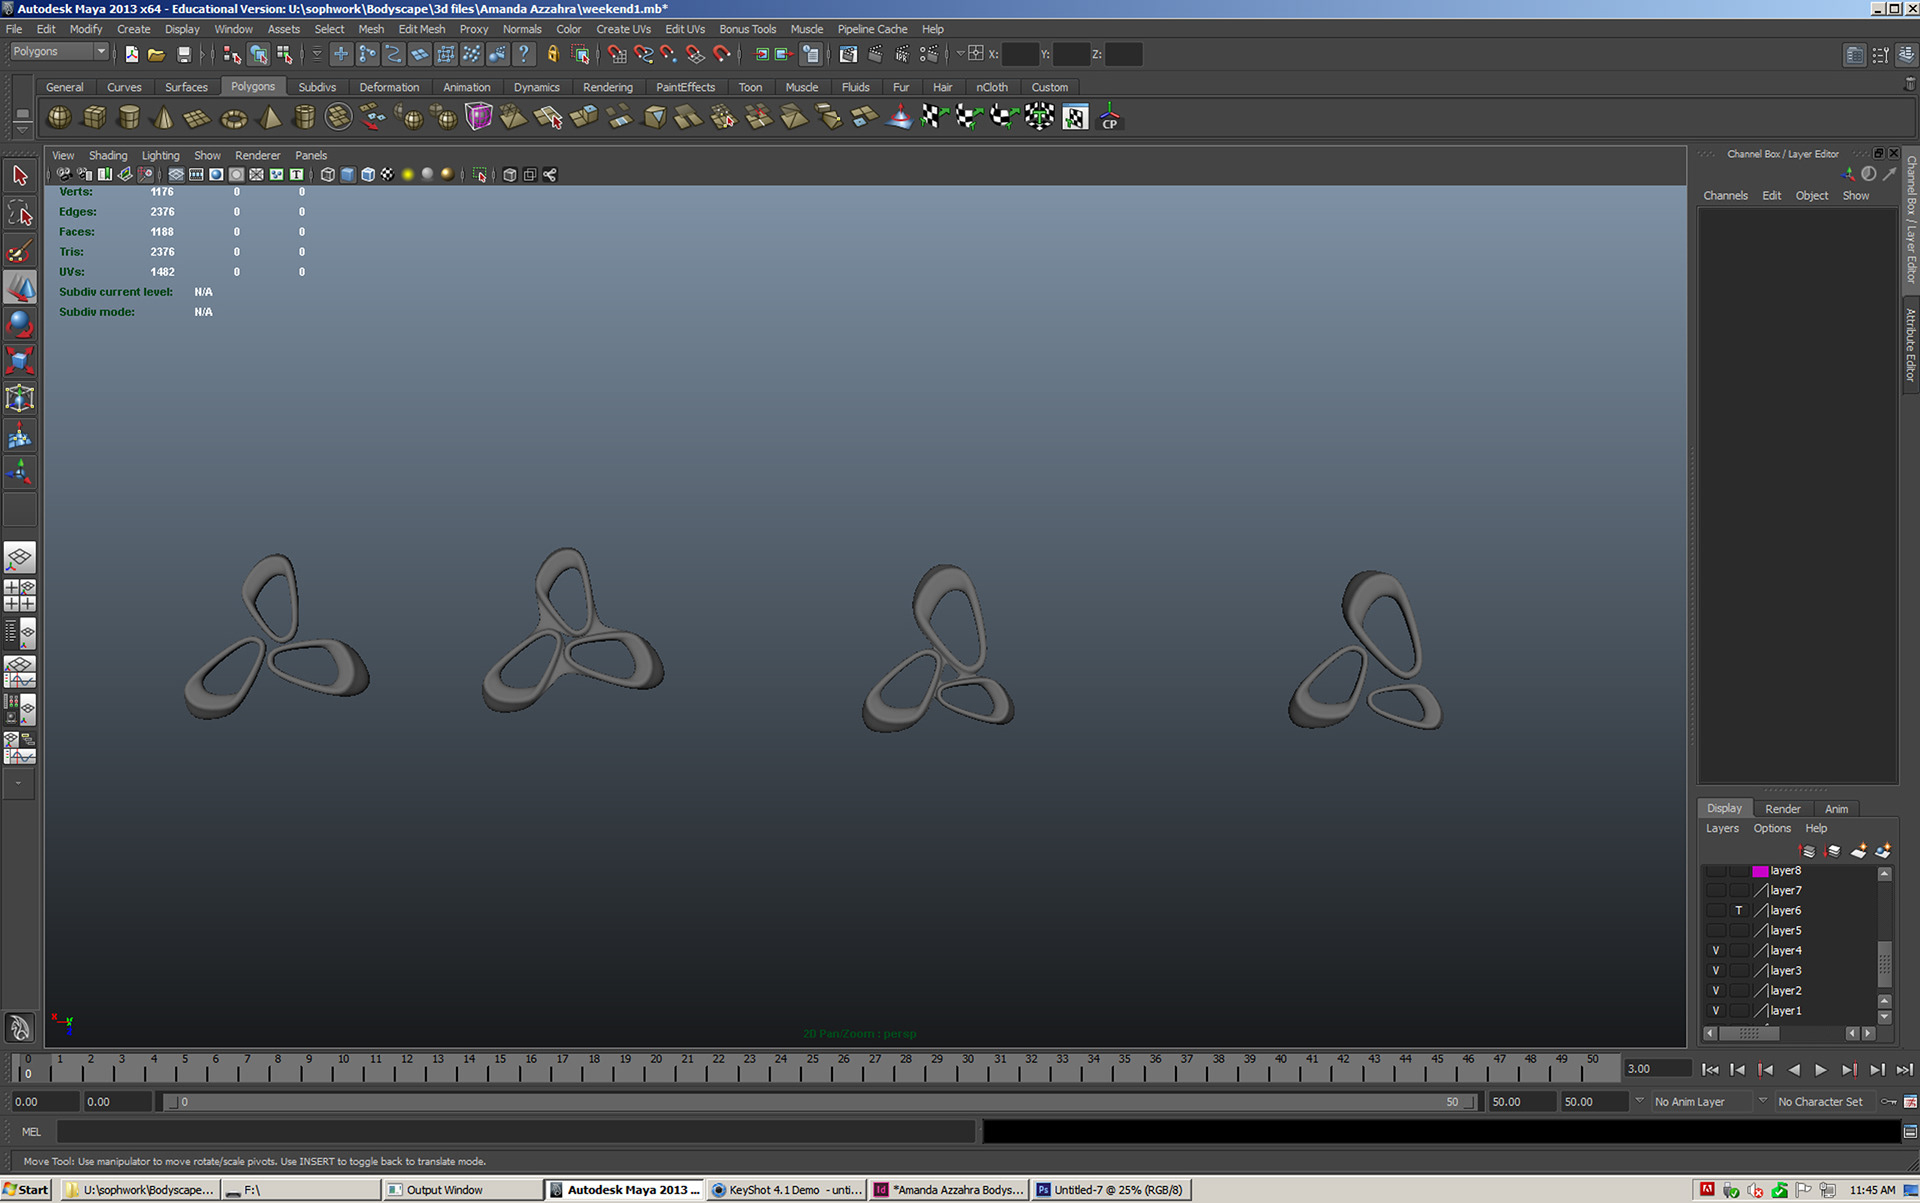
Task: Toggle smooth shade all in panel toolbar
Action: [x=348, y=175]
